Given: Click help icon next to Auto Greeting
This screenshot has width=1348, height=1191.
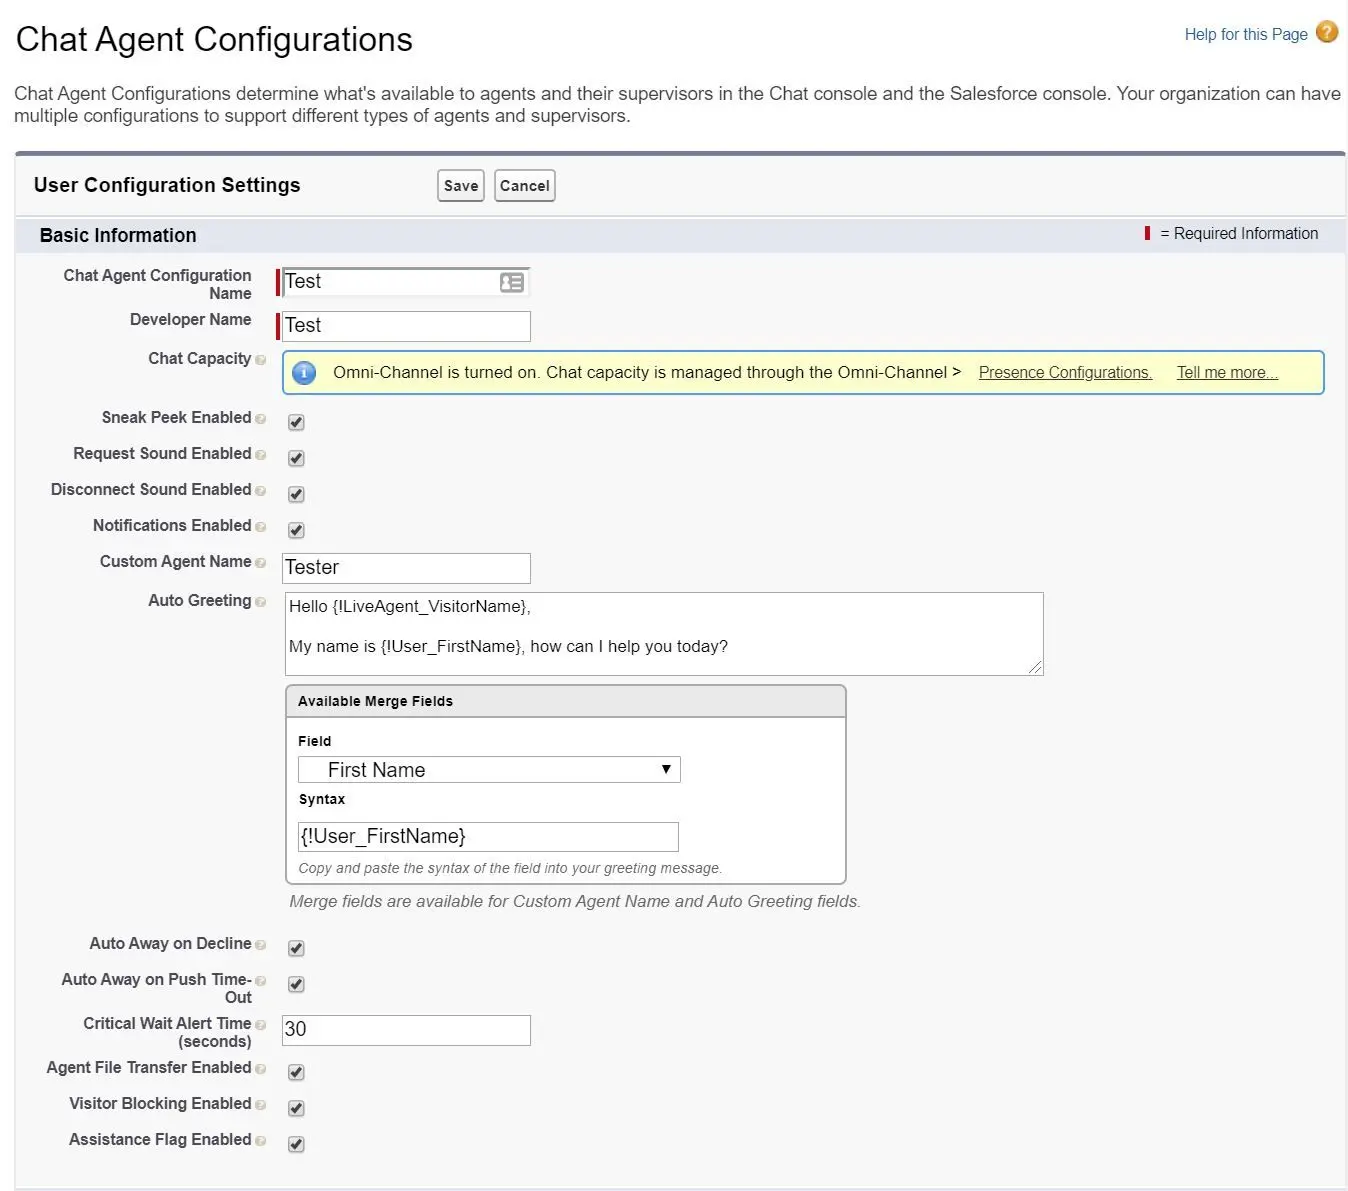Looking at the screenshot, I should click(x=261, y=602).
